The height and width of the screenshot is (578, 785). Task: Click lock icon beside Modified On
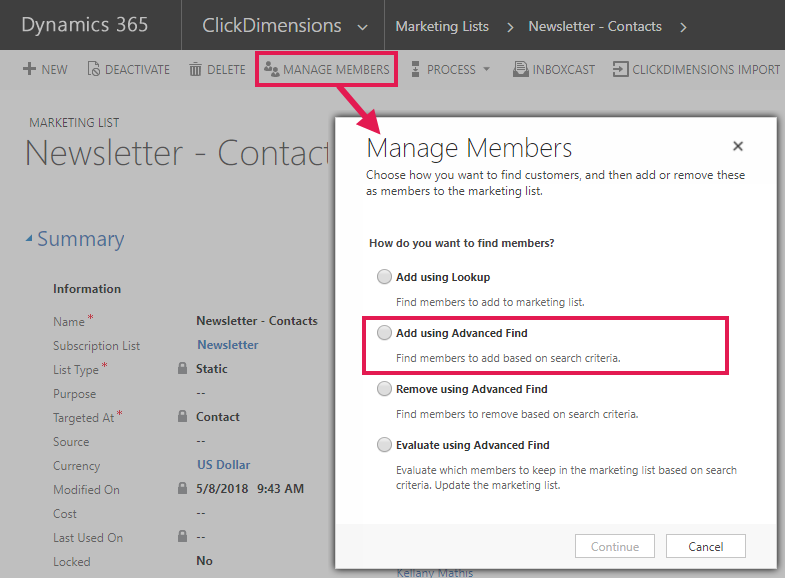point(183,488)
